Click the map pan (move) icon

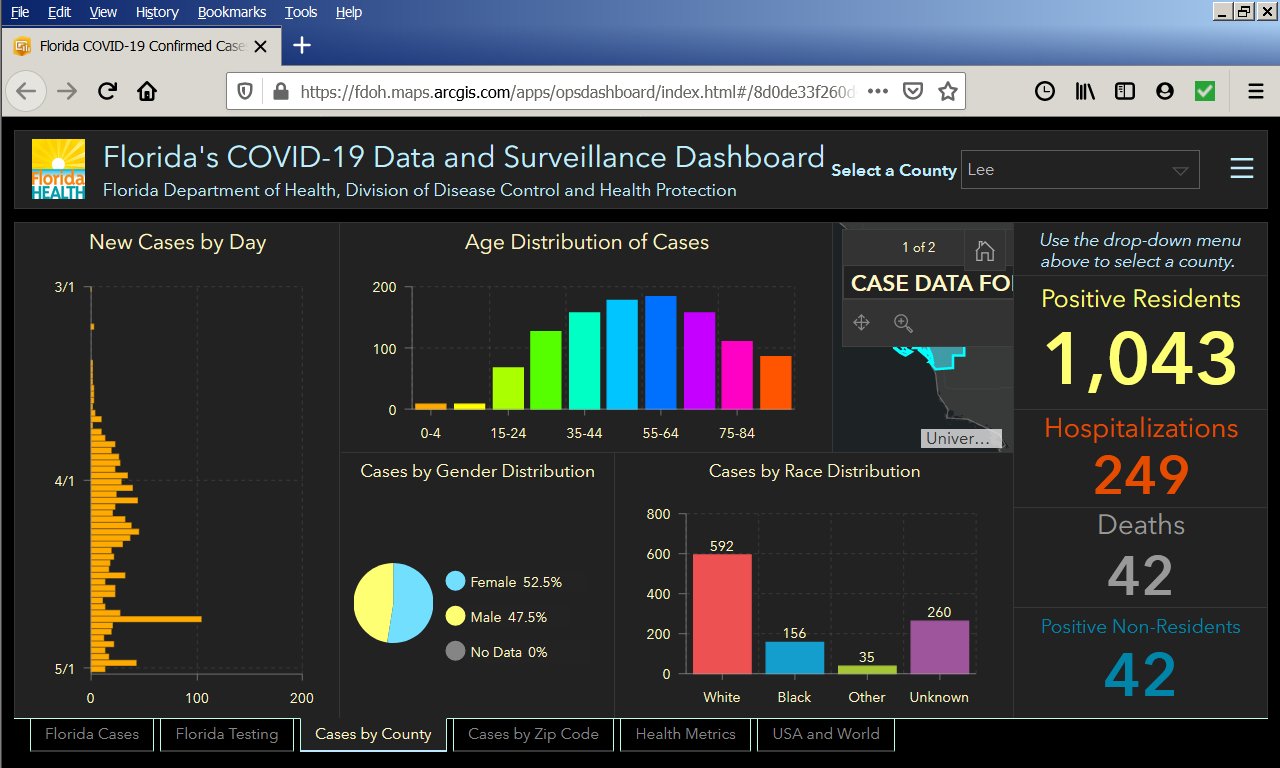tap(861, 322)
